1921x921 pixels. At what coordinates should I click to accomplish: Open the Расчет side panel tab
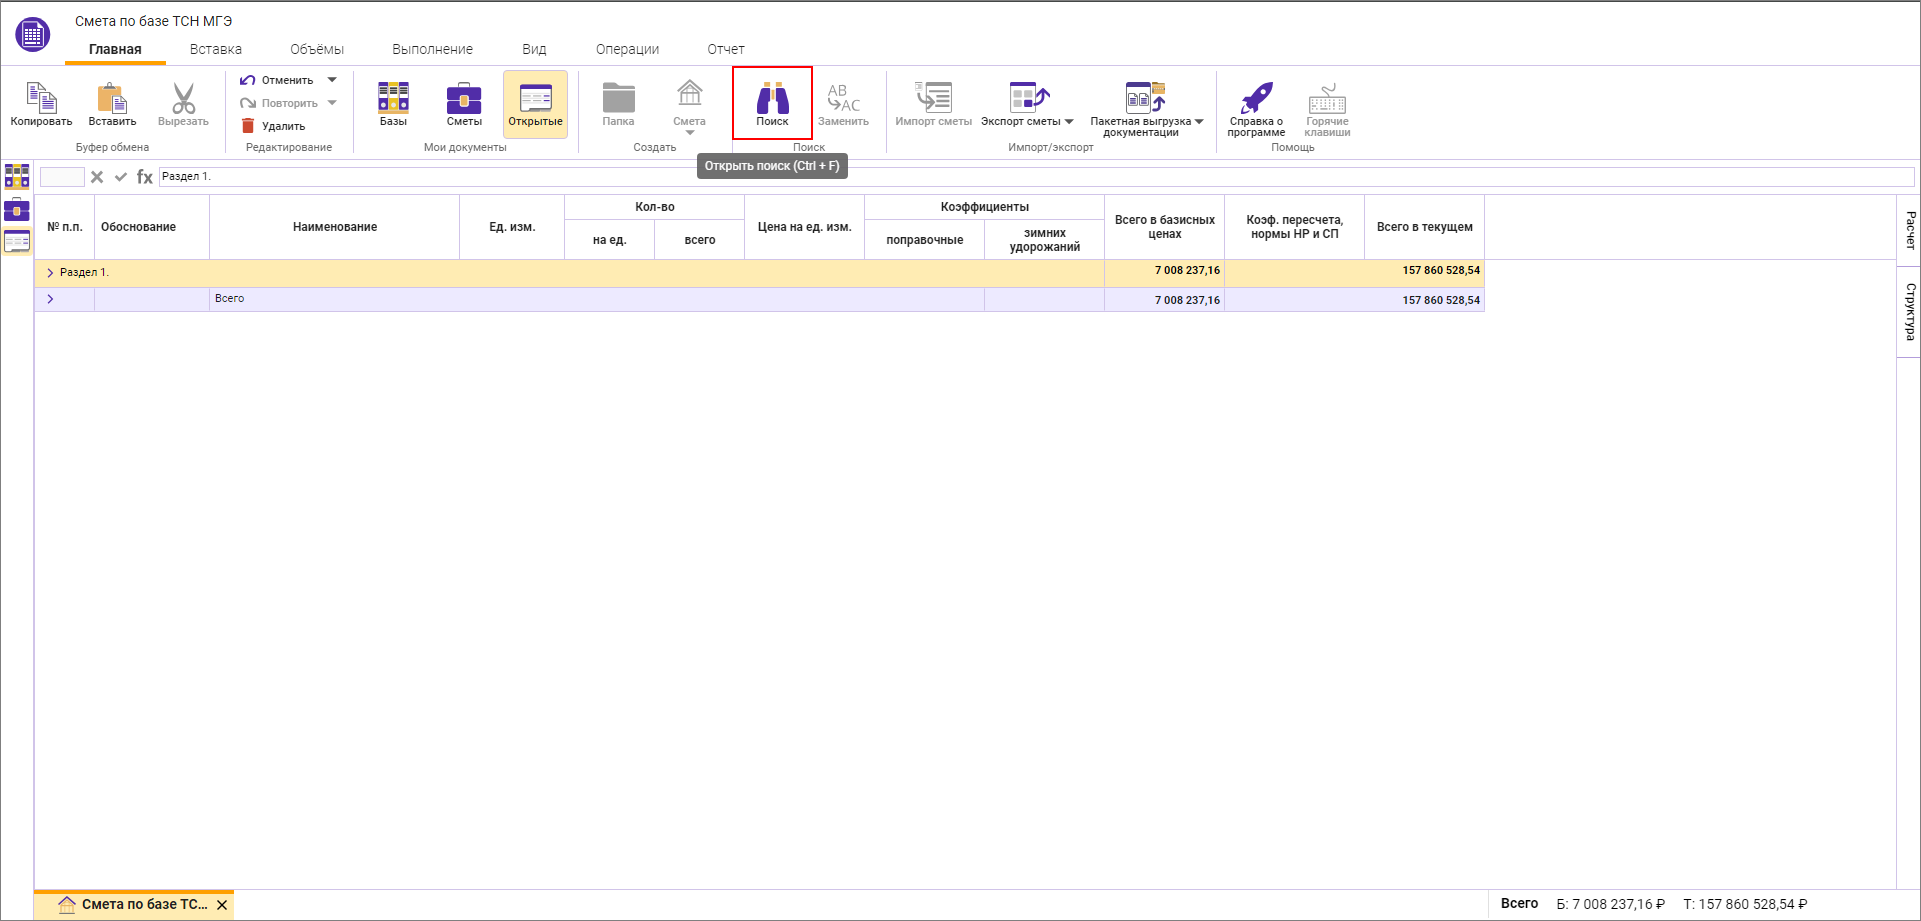click(1909, 231)
